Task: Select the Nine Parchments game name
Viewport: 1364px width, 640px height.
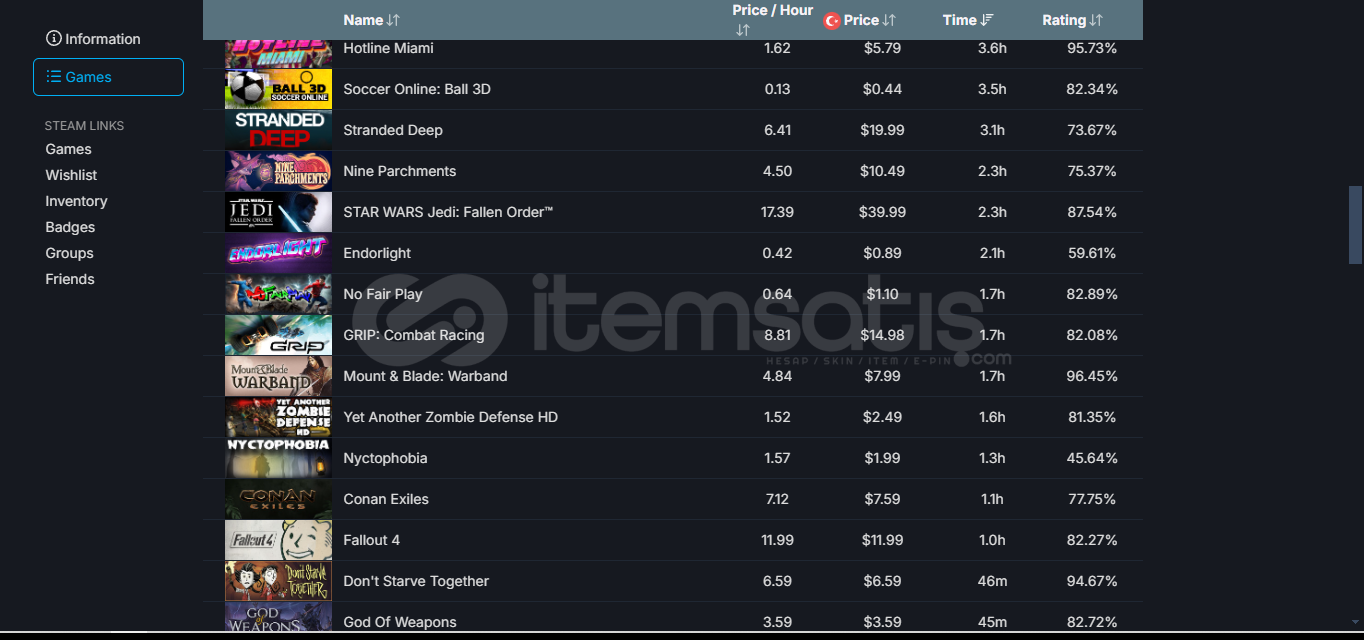Action: coord(400,171)
